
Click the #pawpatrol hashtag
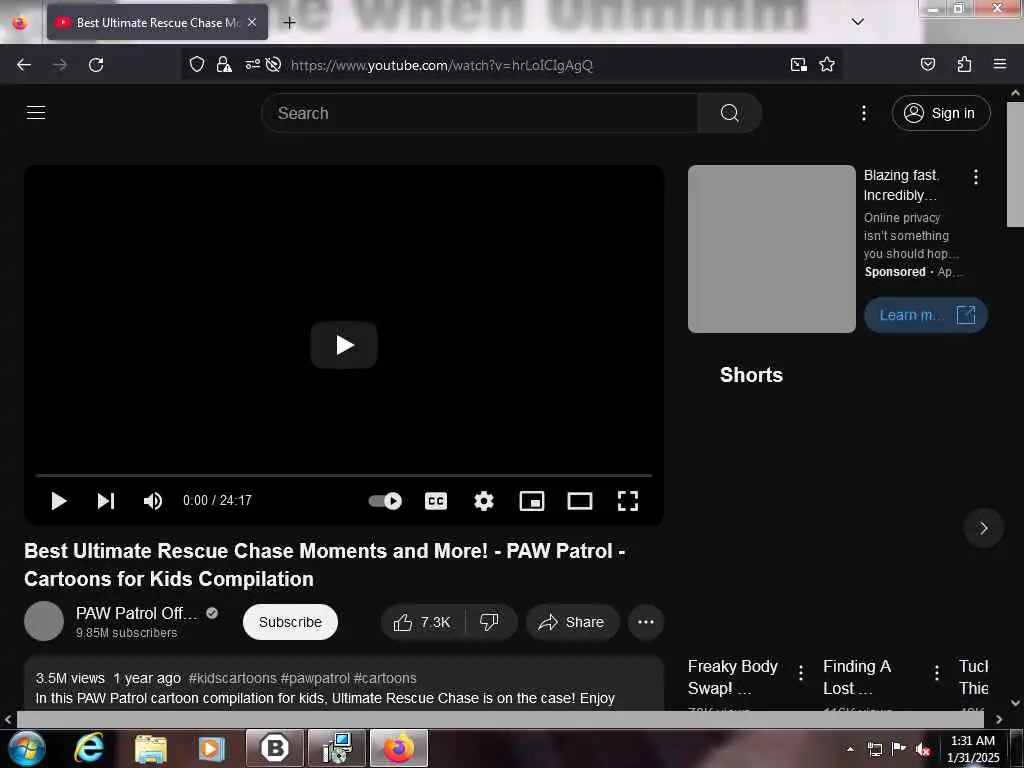tap(315, 678)
